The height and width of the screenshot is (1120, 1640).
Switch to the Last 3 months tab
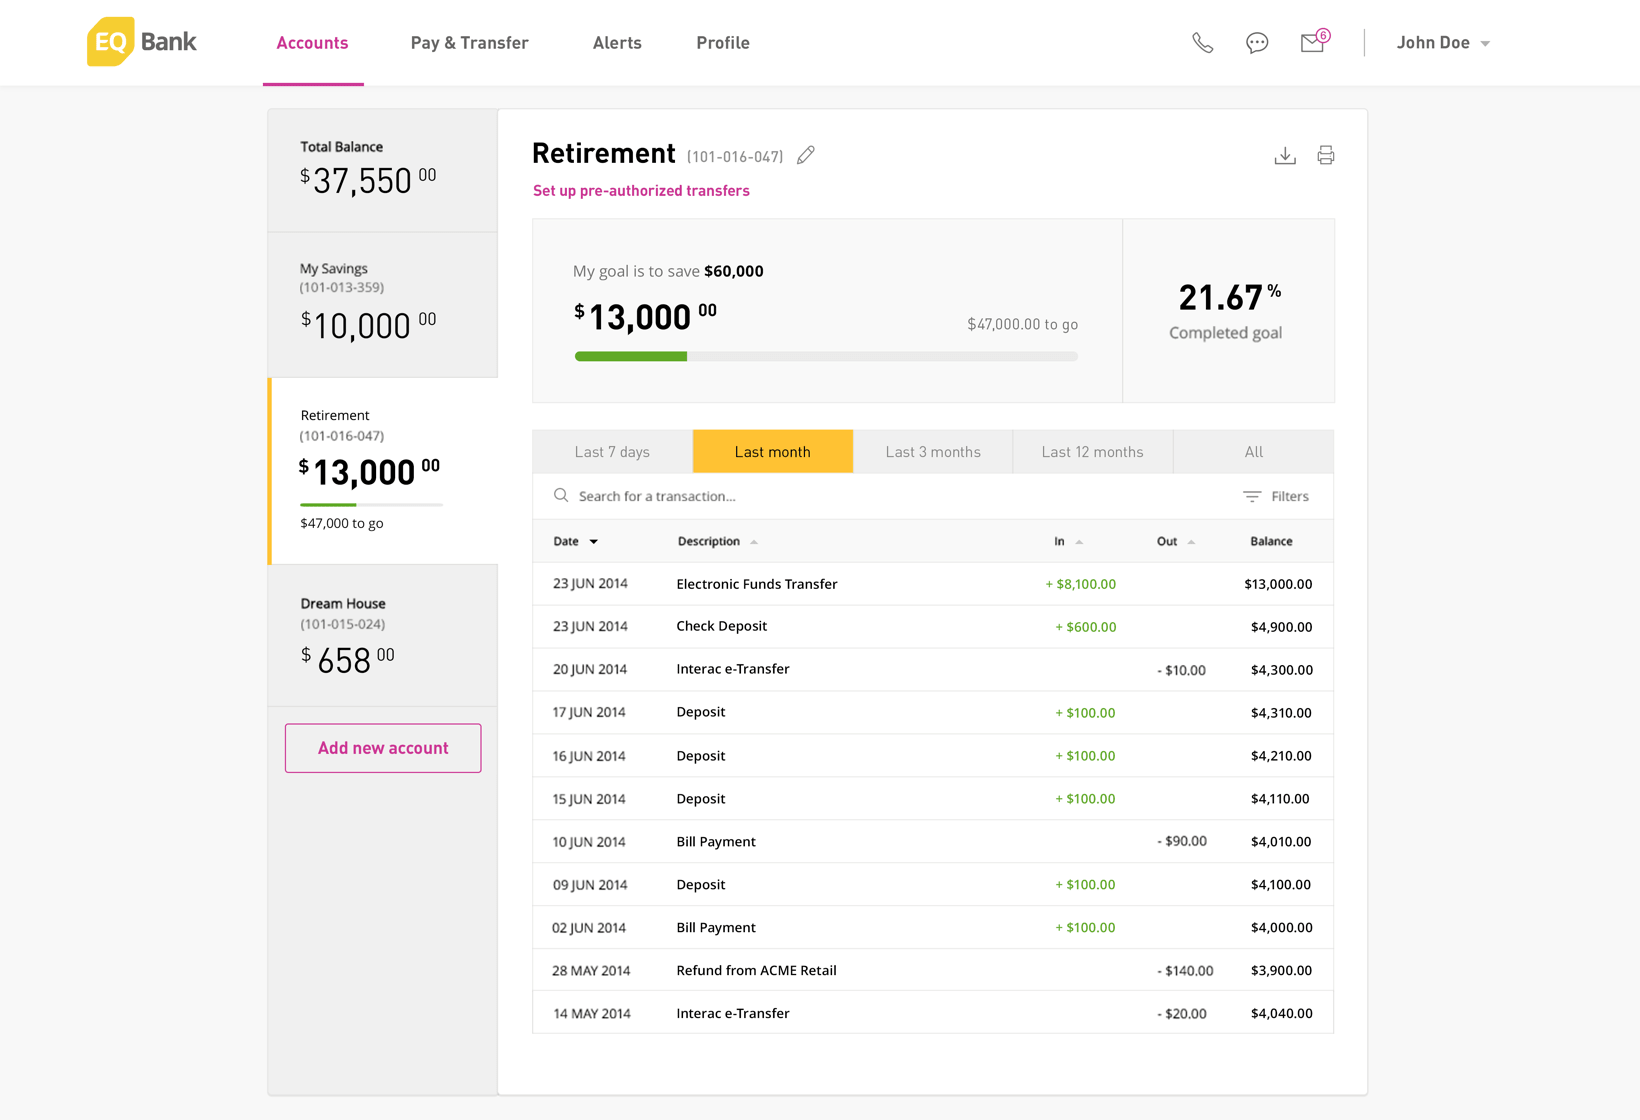point(933,452)
